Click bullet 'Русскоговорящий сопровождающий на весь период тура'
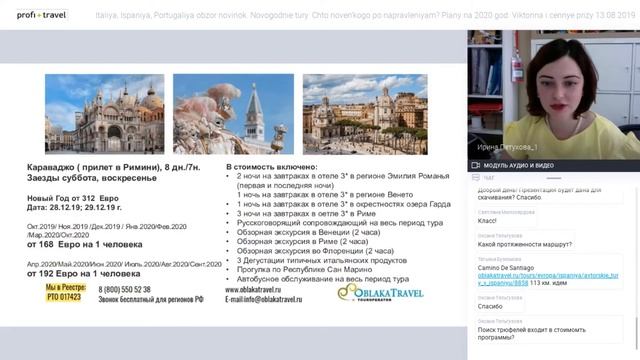This screenshot has width=640, height=360. [340, 223]
